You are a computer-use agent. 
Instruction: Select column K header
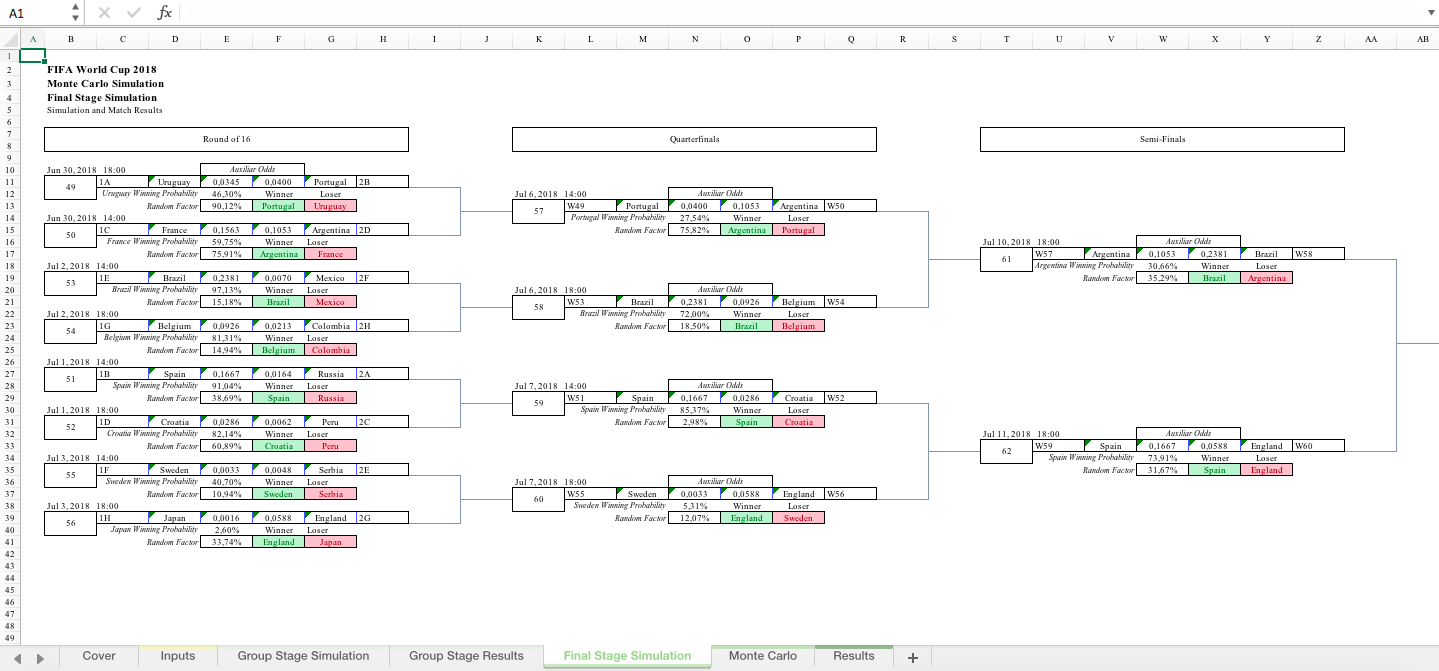(538, 39)
